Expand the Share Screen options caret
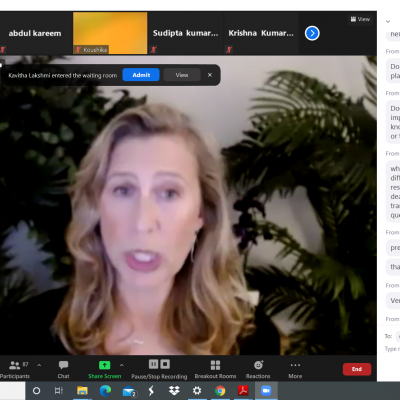The width and height of the screenshot is (400, 400). [121, 365]
